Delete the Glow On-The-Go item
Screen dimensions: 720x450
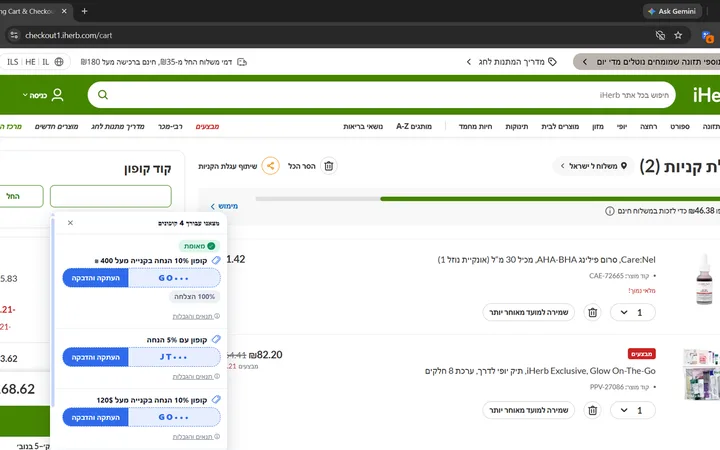[x=592, y=410]
